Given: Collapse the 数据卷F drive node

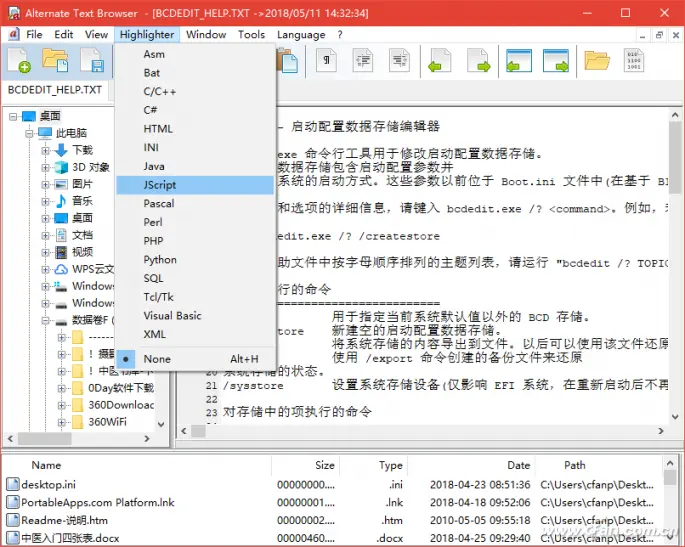Looking at the screenshot, I should [45, 321].
